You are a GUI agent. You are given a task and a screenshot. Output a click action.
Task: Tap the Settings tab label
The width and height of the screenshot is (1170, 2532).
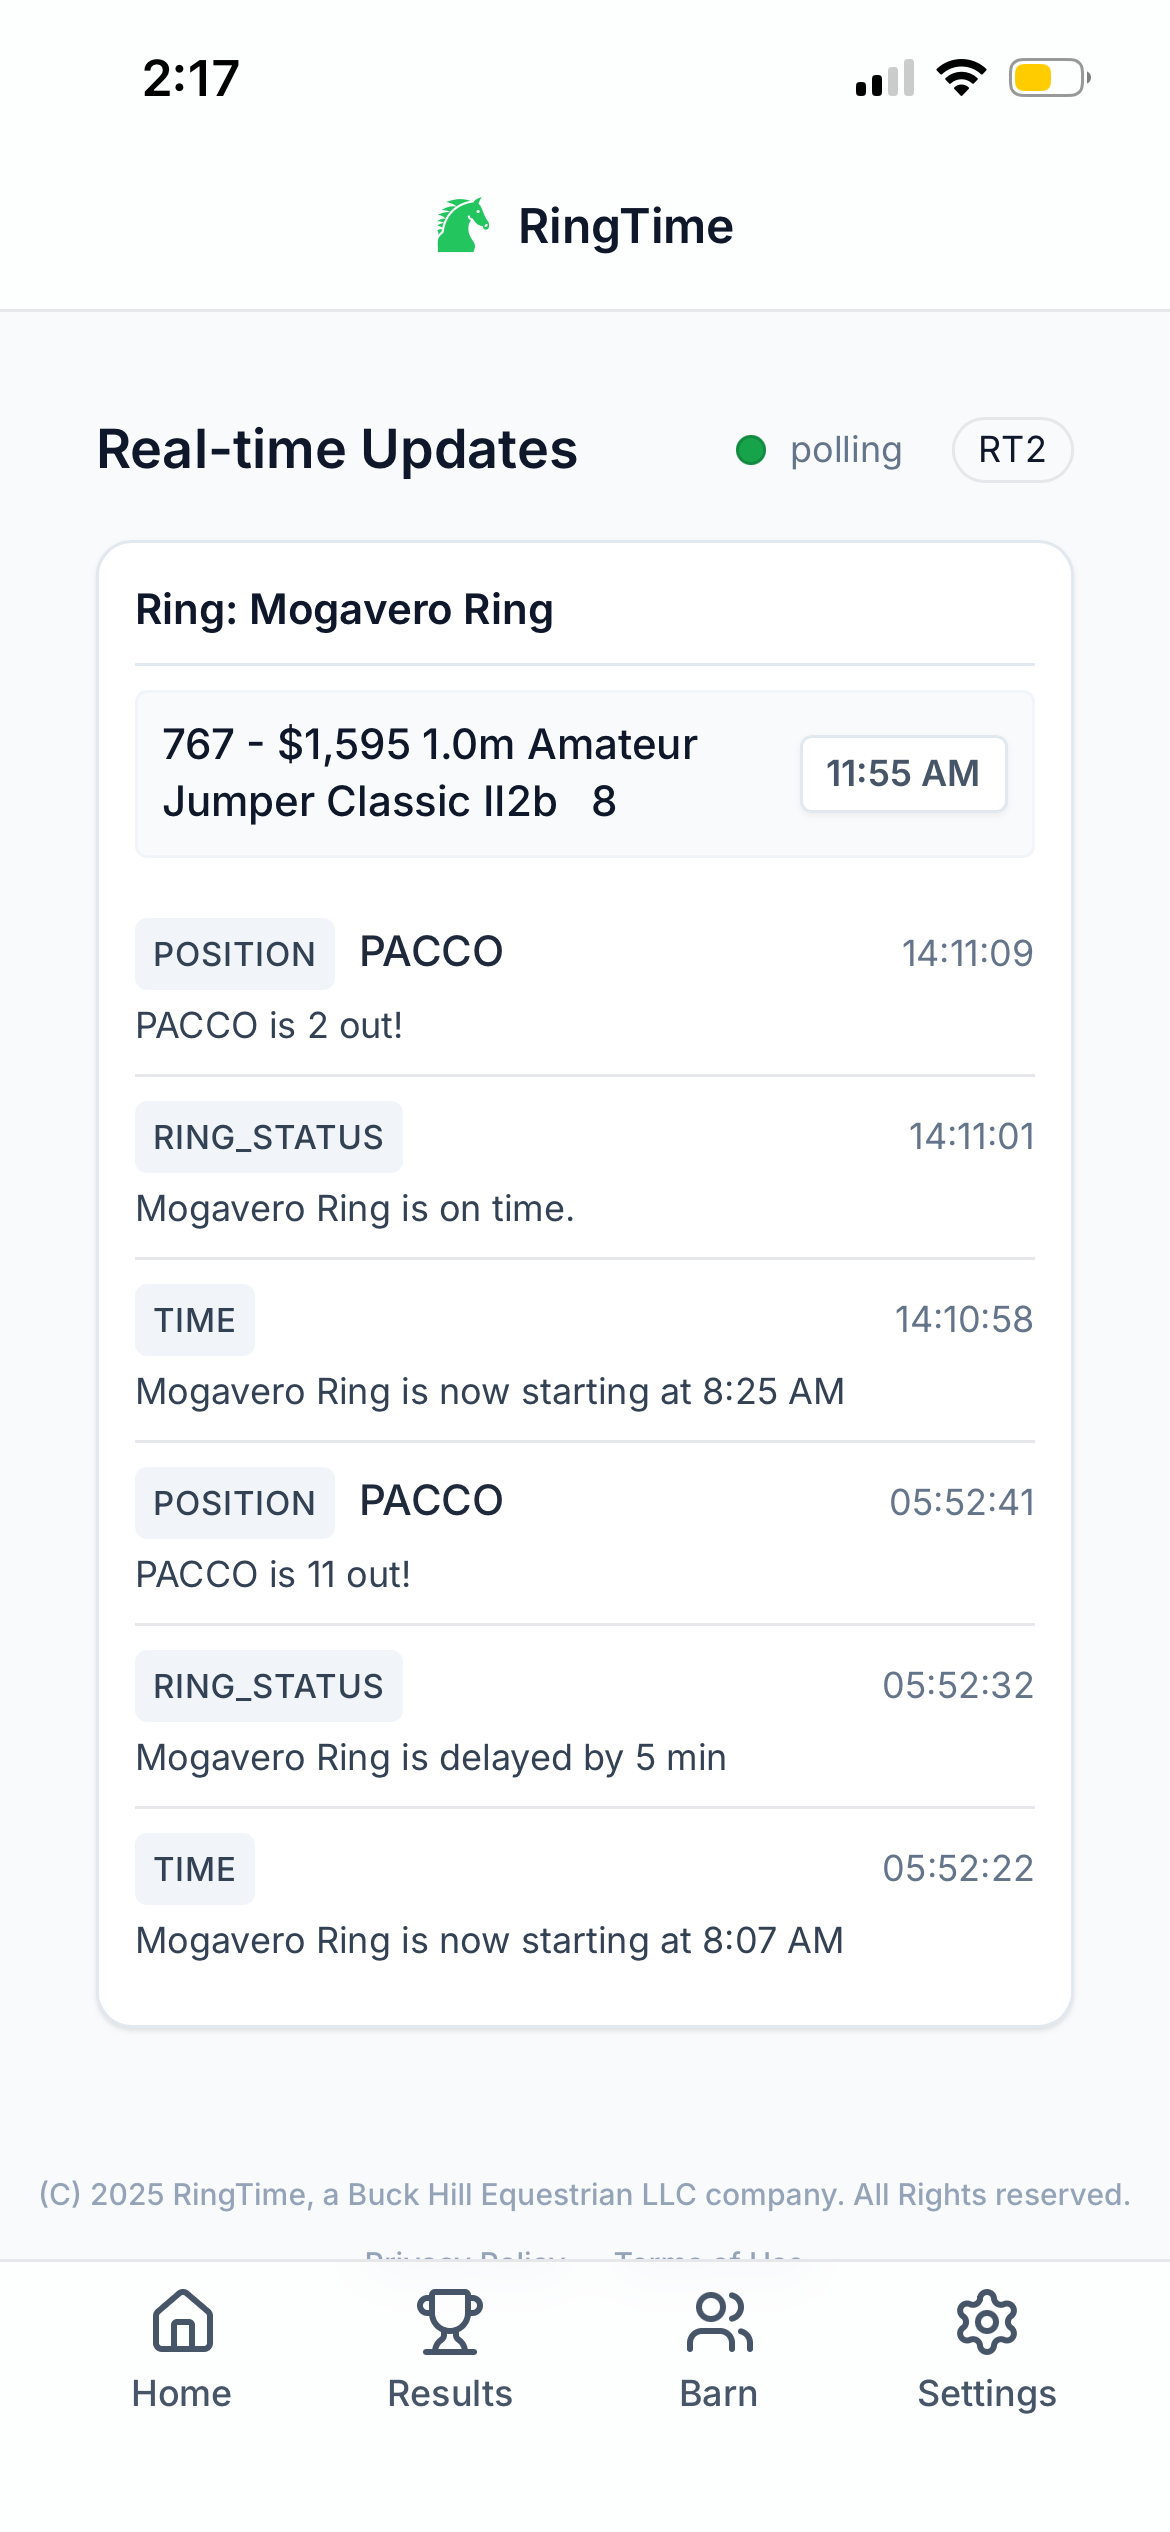[987, 2393]
